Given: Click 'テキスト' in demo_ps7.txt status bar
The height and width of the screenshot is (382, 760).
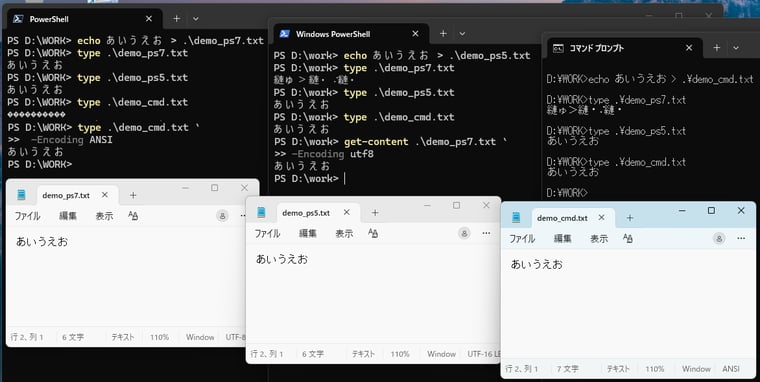Looking at the screenshot, I should [x=123, y=337].
